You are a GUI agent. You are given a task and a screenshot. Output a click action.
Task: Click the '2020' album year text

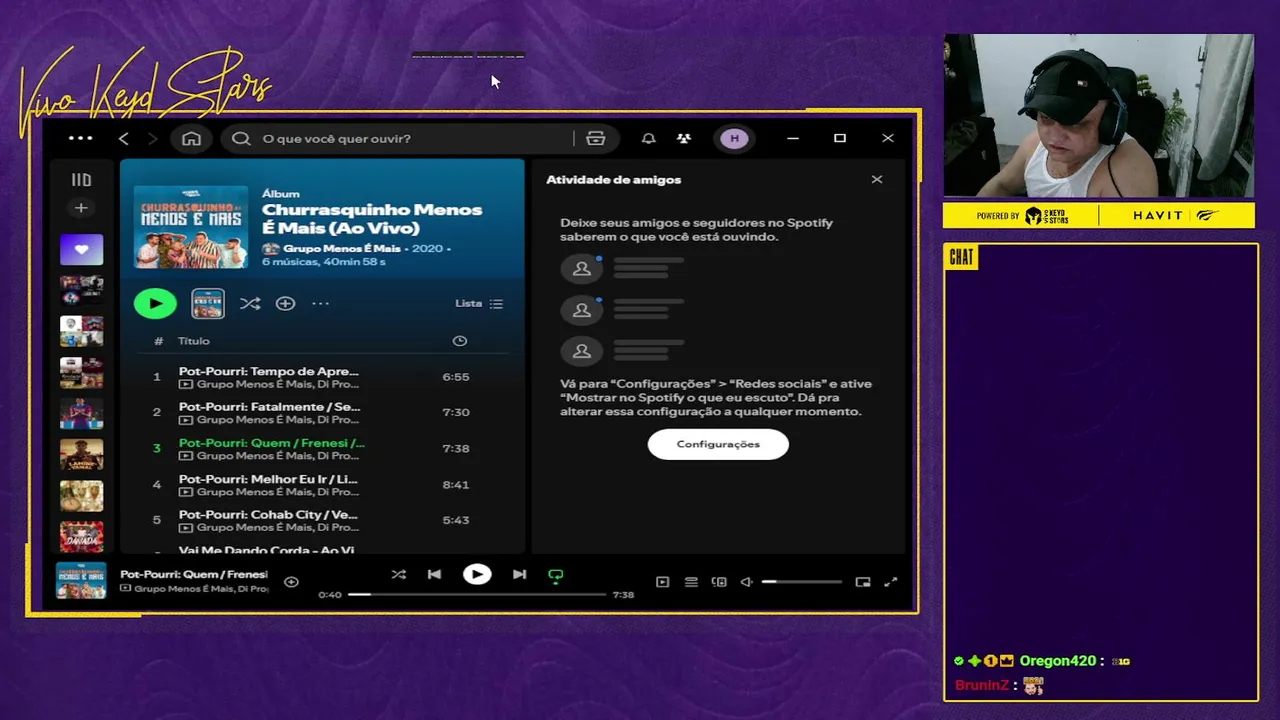point(427,248)
